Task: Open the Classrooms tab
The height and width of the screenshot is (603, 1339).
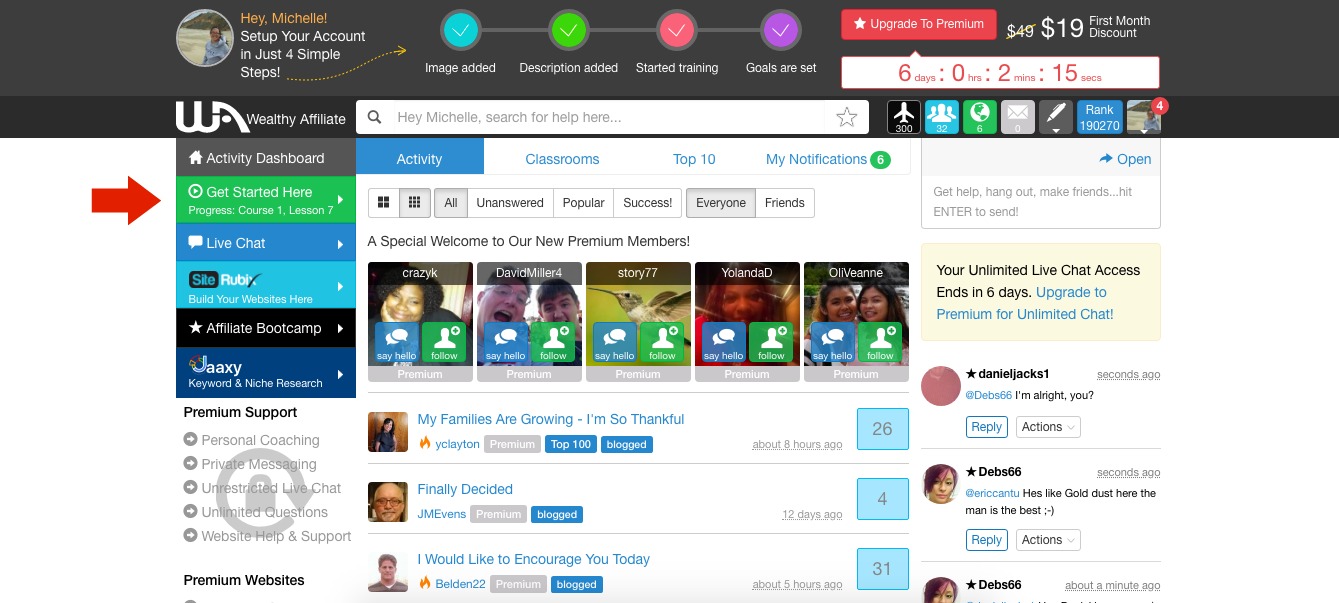Action: 562,159
